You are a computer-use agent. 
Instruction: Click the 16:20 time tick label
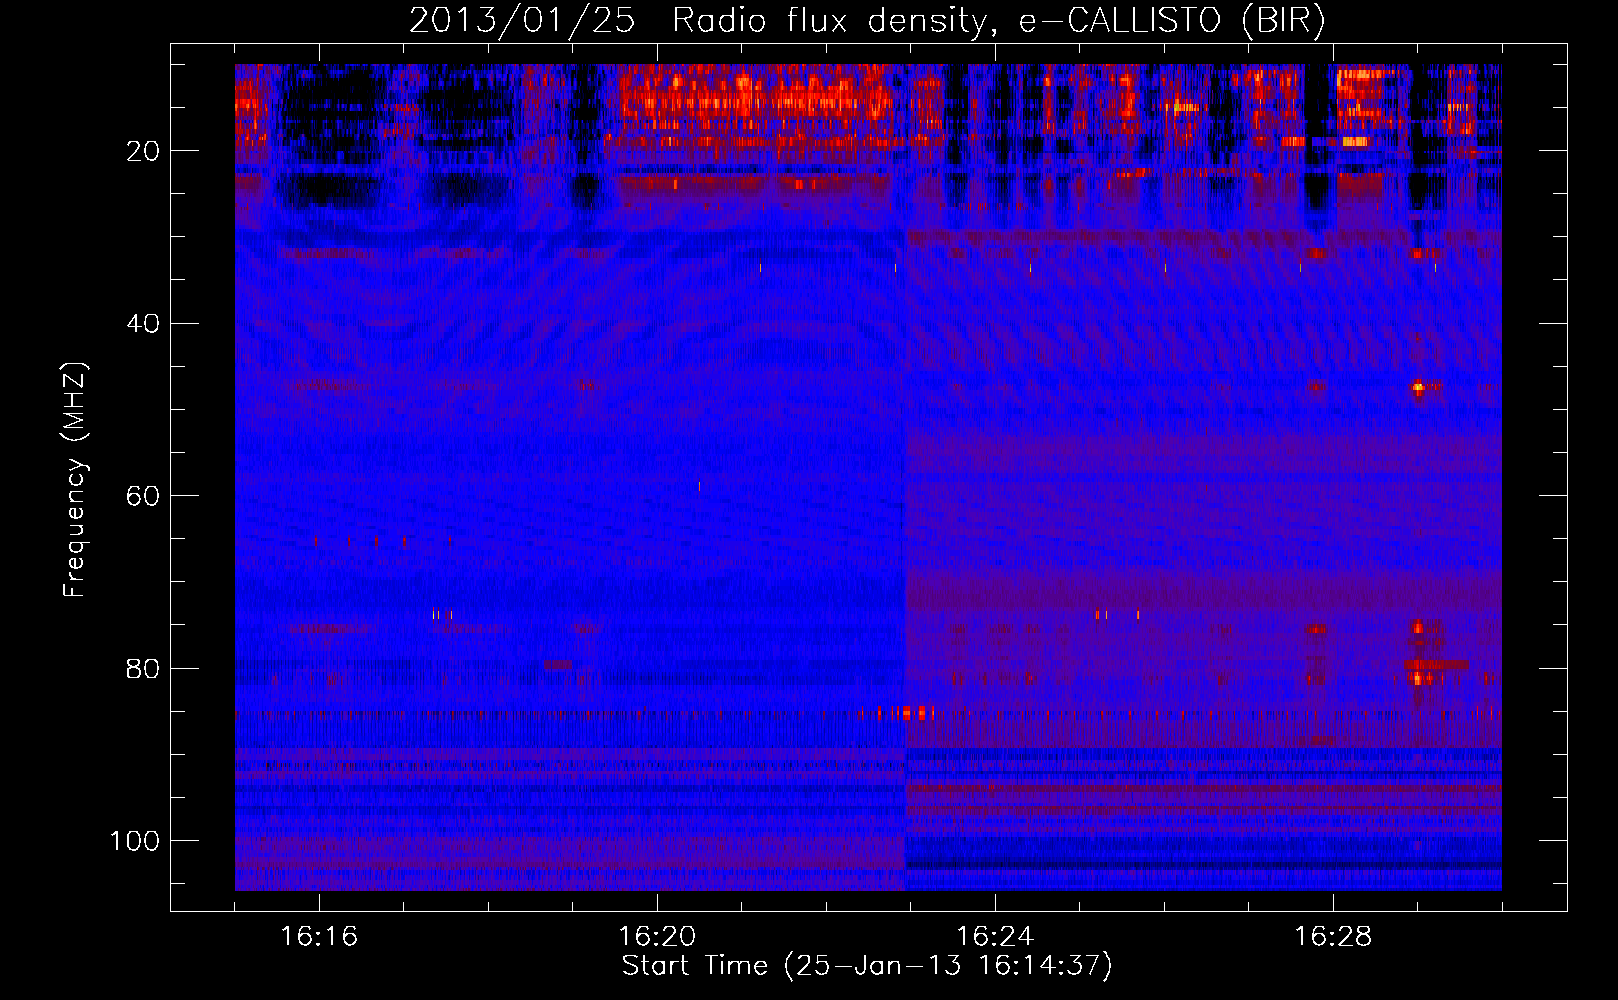[x=657, y=937]
